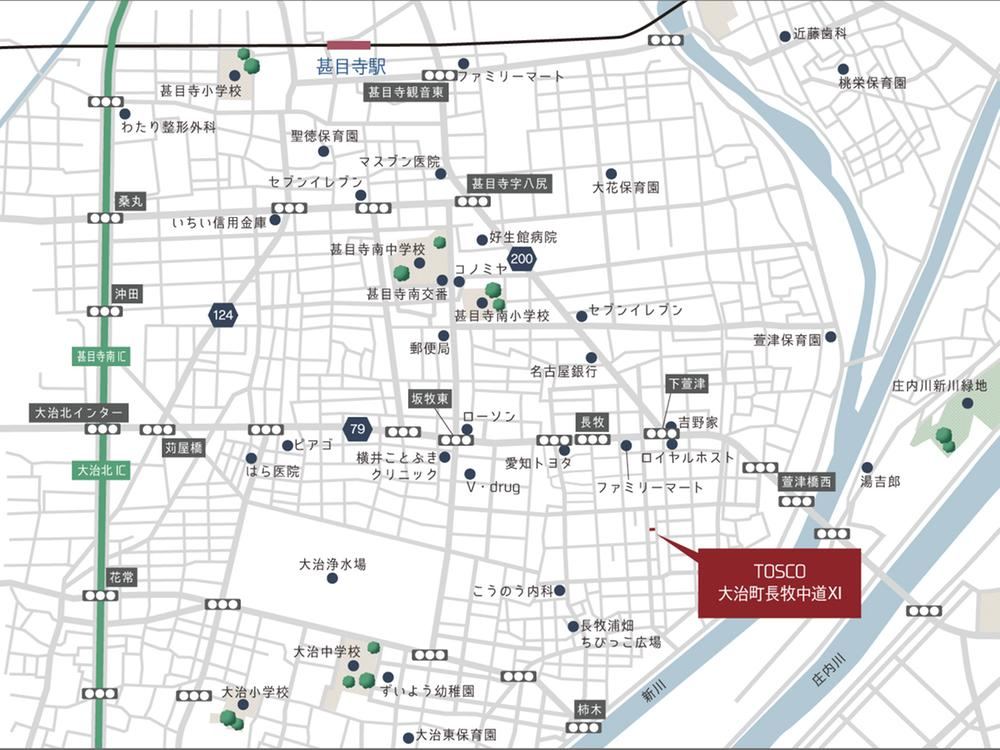Click the dot marker for 名古屋銀行
The height and width of the screenshot is (750, 1000).
point(591,358)
